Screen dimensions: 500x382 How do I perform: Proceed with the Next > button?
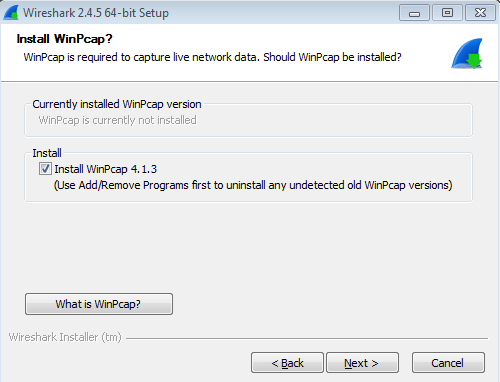362,363
